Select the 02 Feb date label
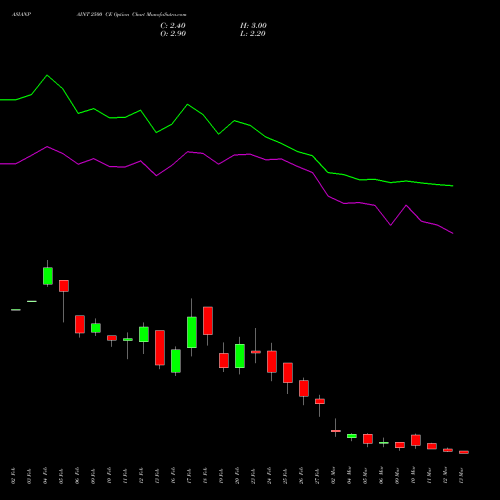Viewport: 500px width, 500px height. pyautogui.click(x=13, y=476)
